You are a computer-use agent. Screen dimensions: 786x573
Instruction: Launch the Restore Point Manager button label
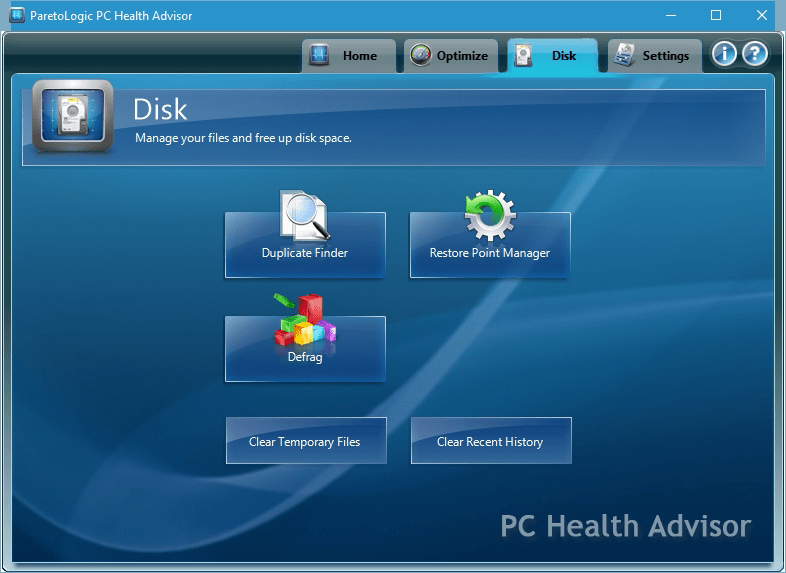(490, 253)
